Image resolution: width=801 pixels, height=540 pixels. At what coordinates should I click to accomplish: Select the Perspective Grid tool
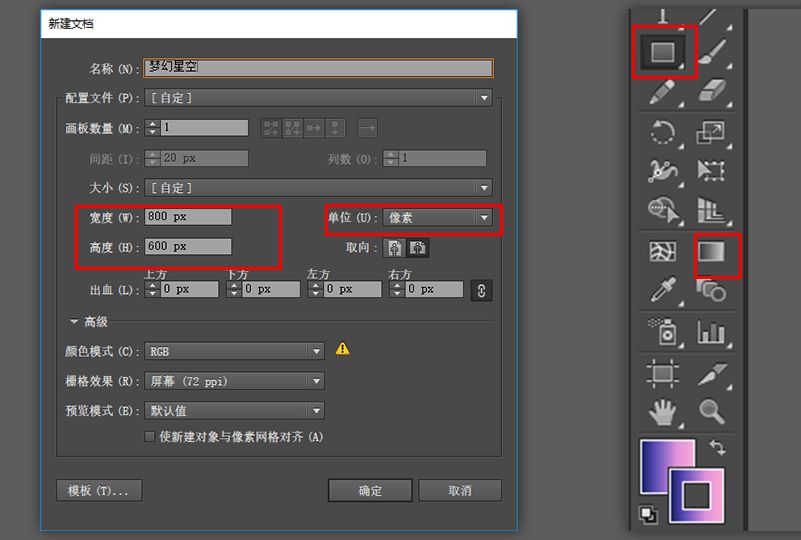click(711, 210)
